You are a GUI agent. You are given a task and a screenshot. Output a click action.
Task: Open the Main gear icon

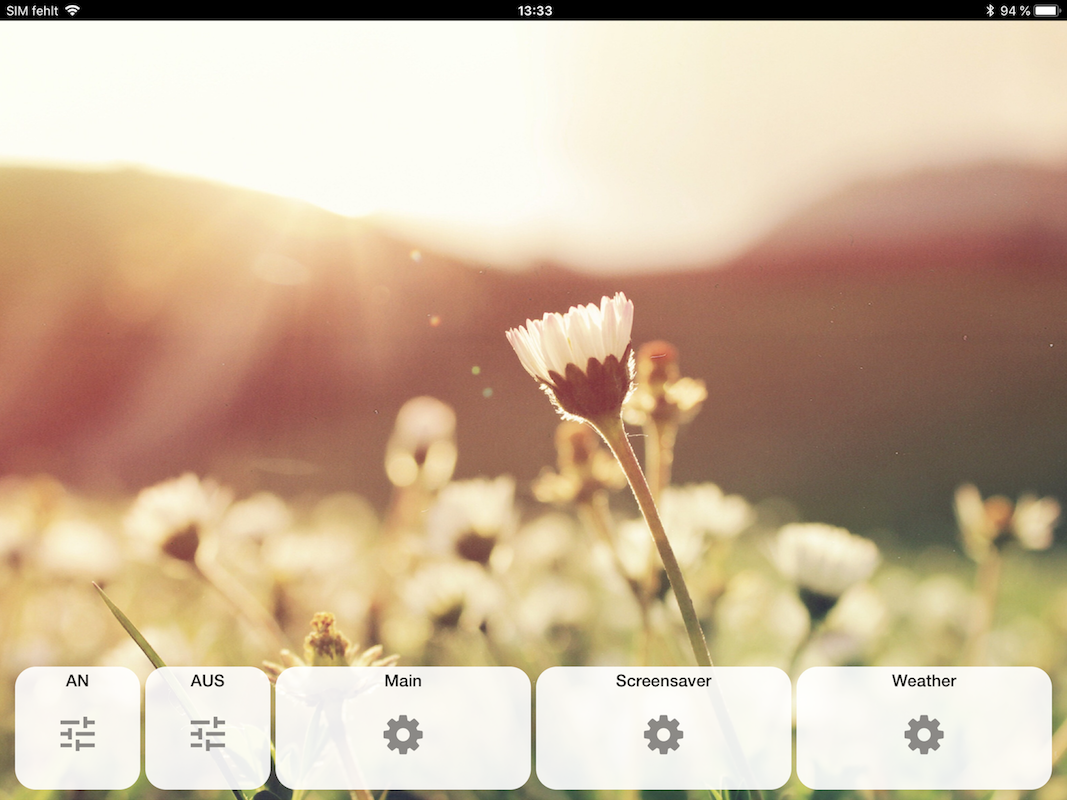(x=403, y=735)
